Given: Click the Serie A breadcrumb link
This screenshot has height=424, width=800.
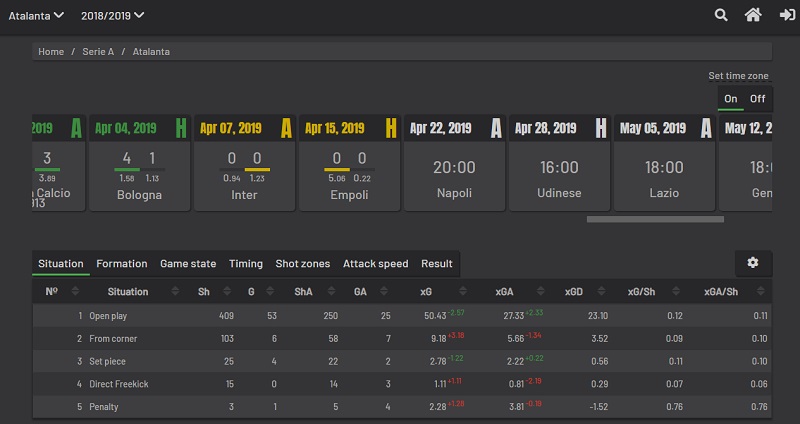Looking at the screenshot, I should [x=98, y=51].
